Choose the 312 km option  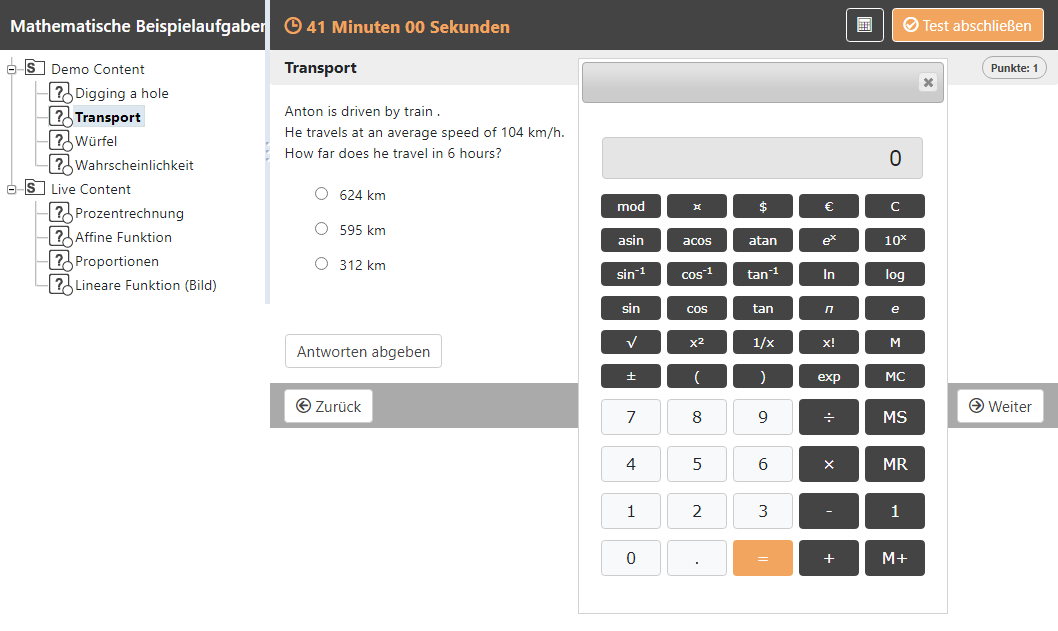point(321,264)
